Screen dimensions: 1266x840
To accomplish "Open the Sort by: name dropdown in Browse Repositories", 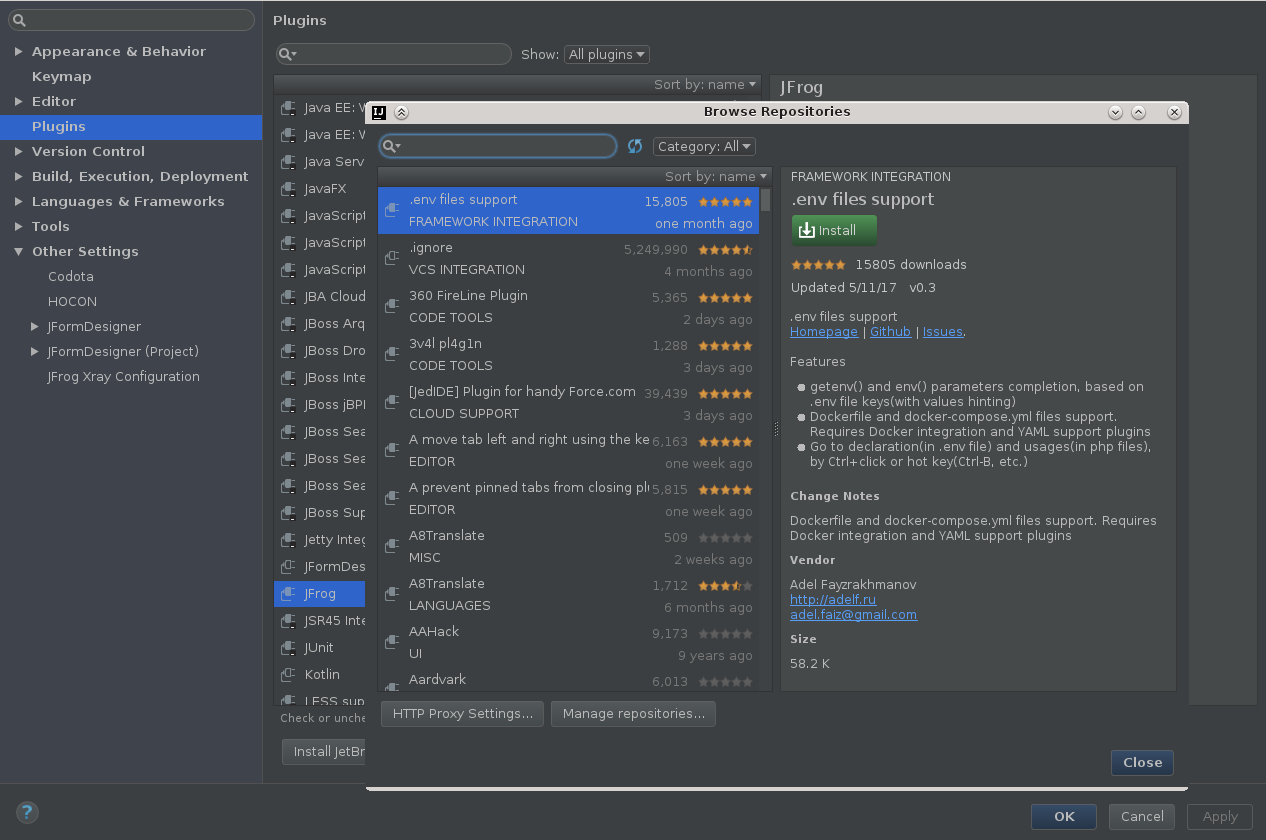I will [716, 176].
